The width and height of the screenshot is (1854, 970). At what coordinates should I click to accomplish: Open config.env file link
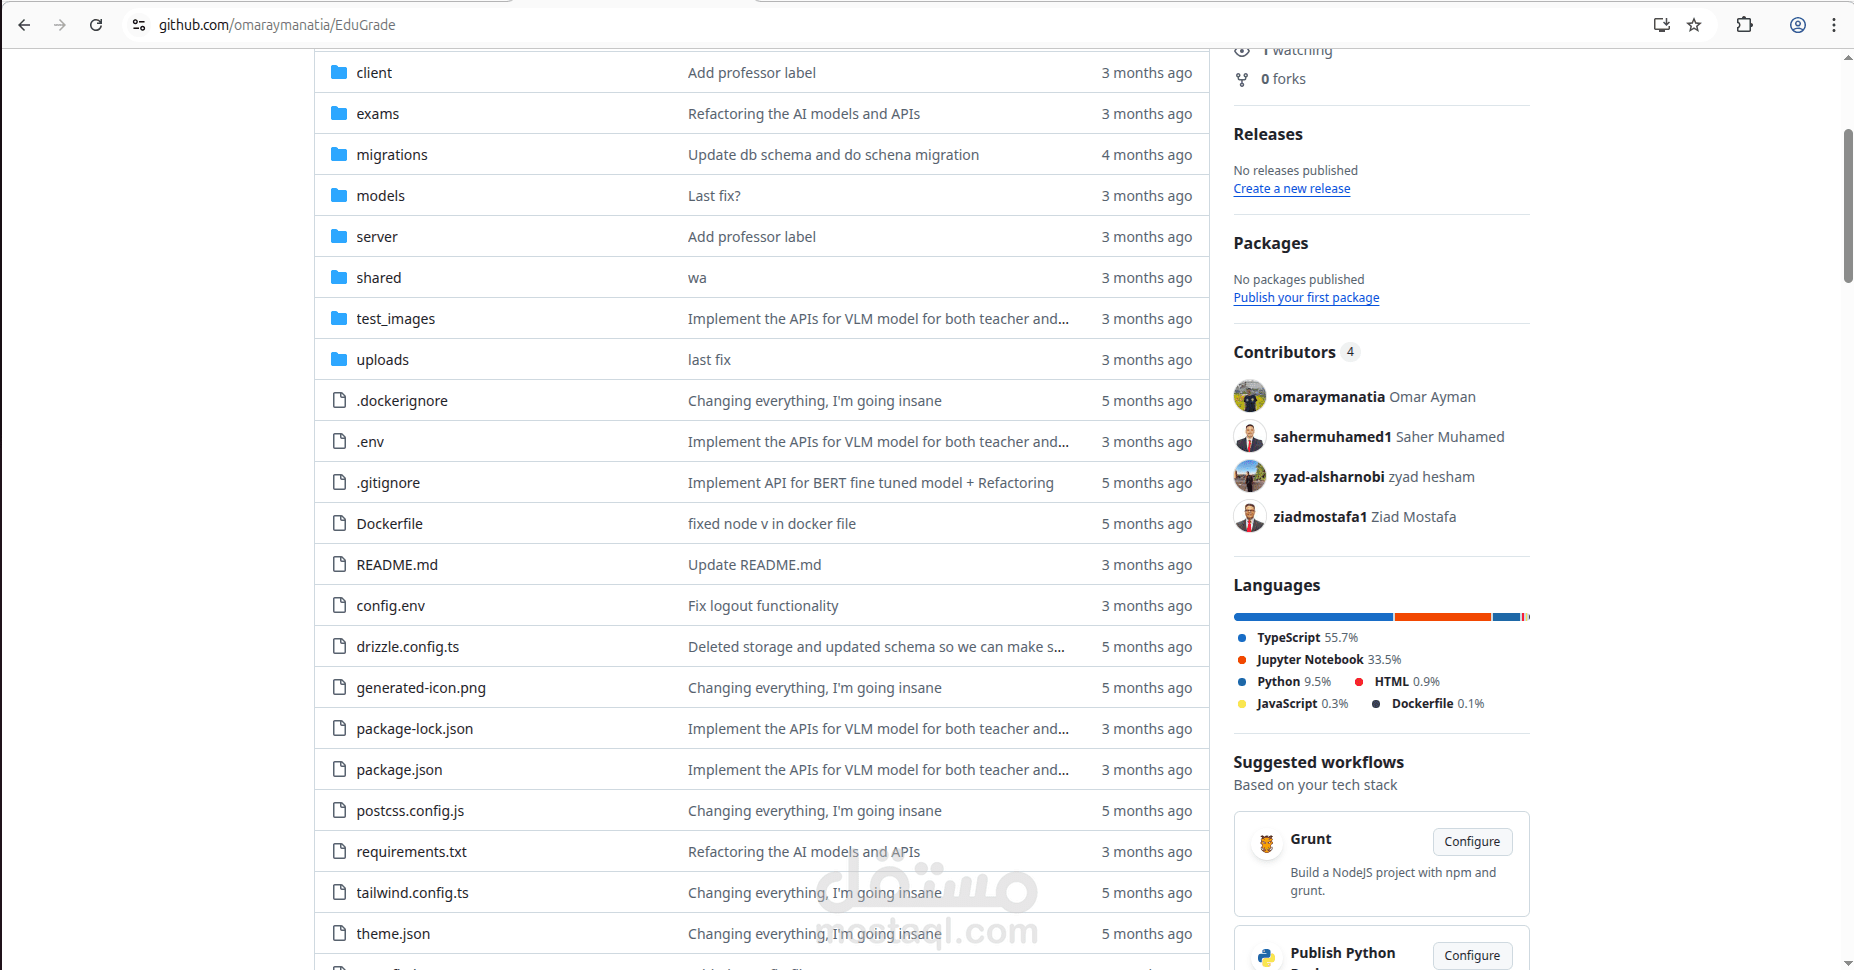391,606
